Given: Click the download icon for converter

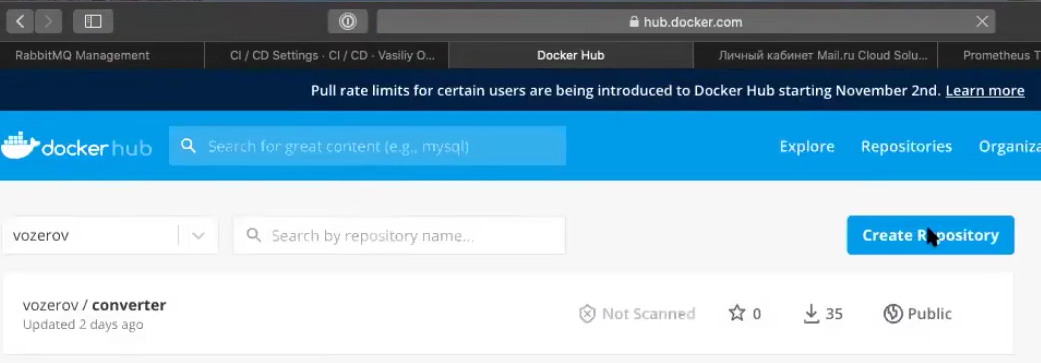Looking at the screenshot, I should pyautogui.click(x=811, y=314).
